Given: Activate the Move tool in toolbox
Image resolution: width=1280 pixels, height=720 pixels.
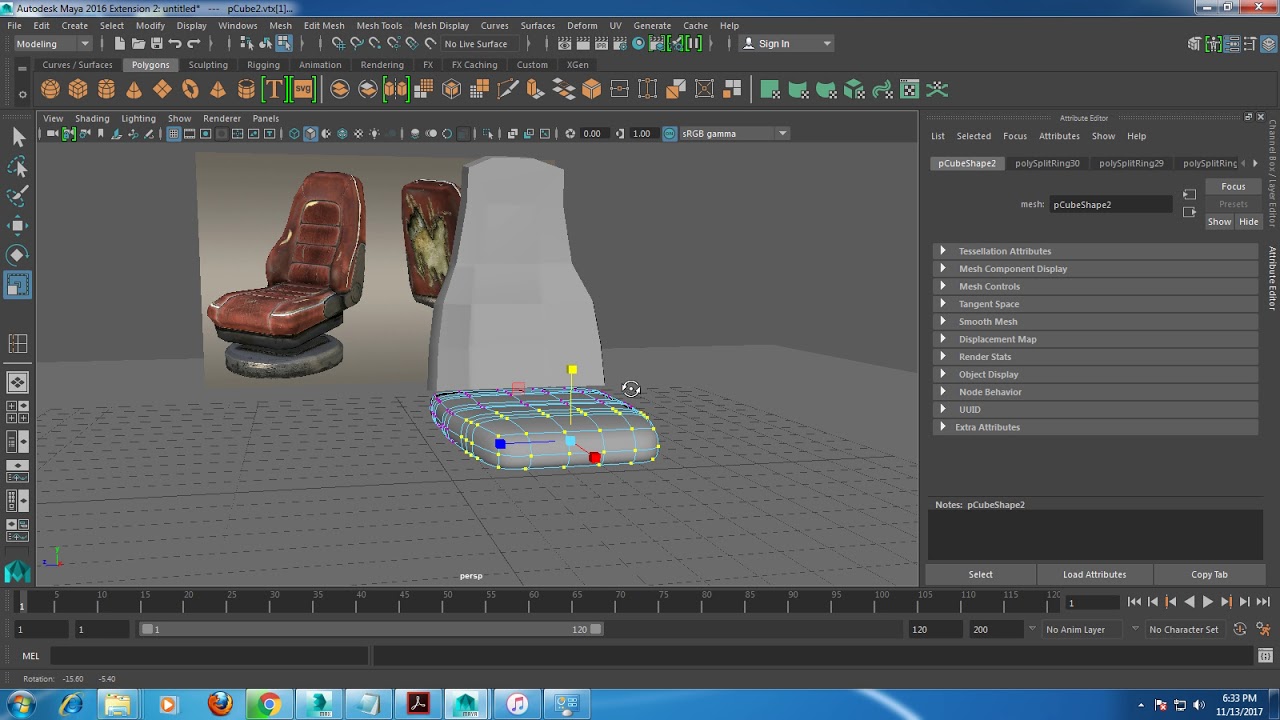Looking at the screenshot, I should click(x=18, y=226).
